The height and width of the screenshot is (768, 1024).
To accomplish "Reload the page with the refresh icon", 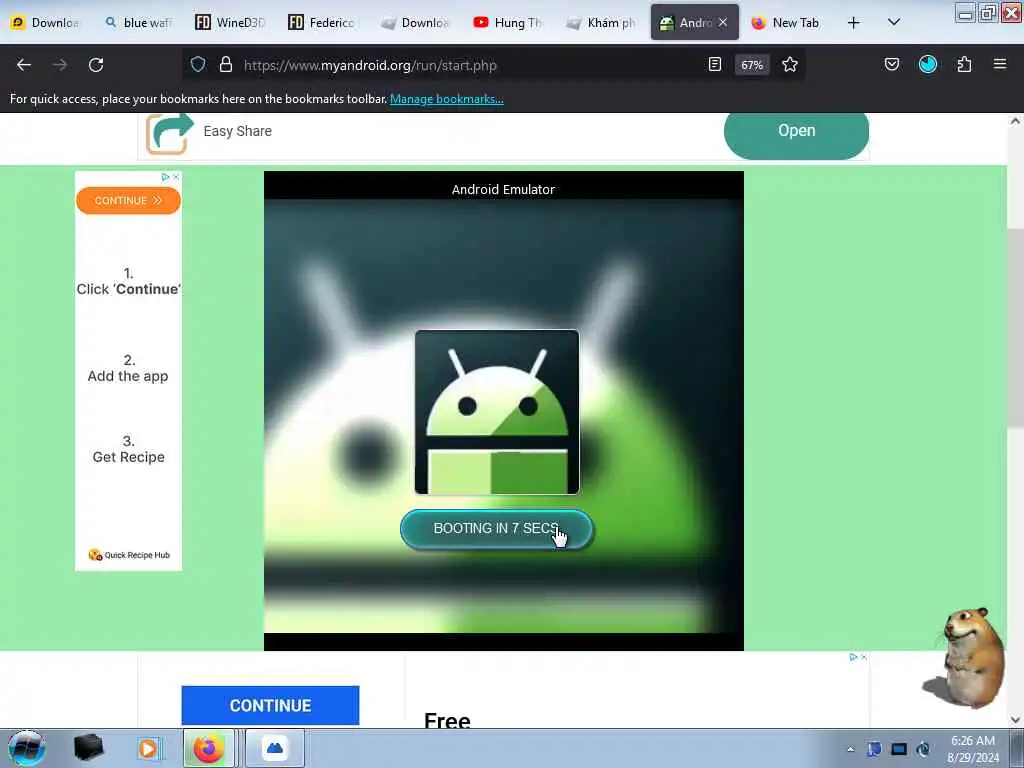I will click(x=96, y=65).
